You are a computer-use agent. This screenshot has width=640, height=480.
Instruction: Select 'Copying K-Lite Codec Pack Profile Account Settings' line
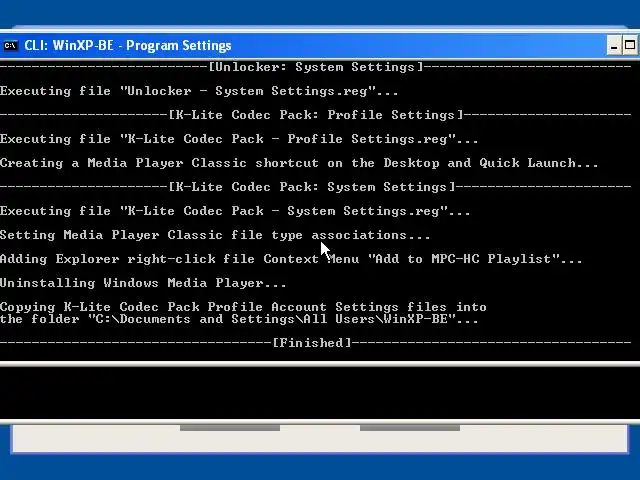(x=243, y=307)
